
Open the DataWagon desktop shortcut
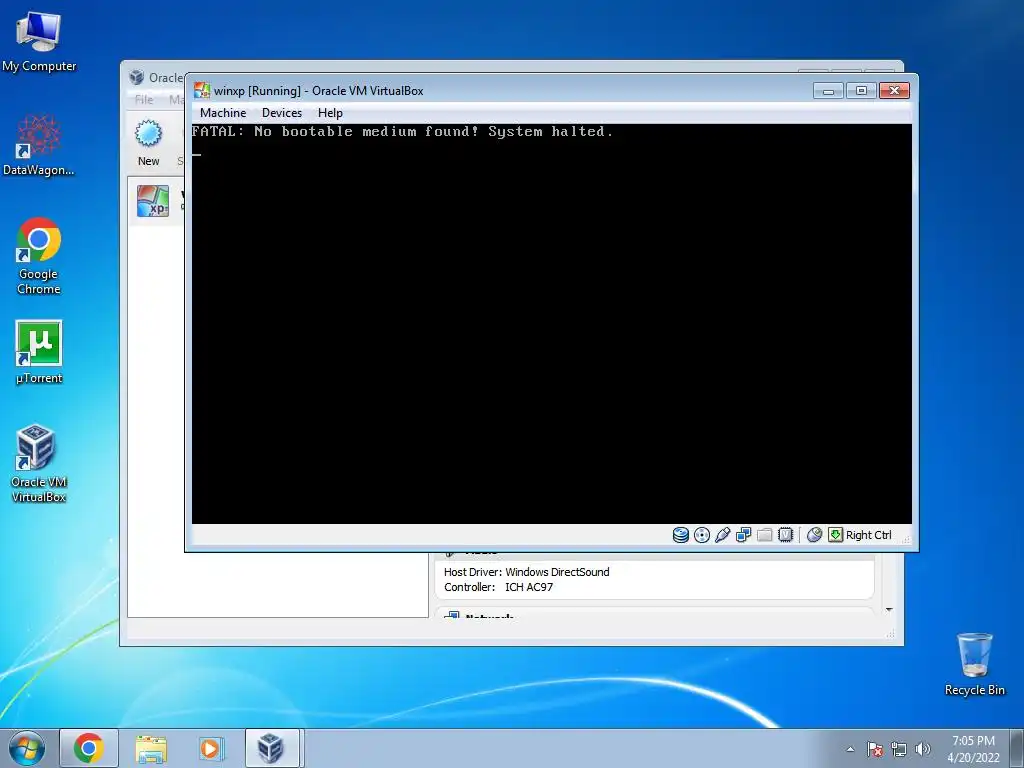point(39,136)
